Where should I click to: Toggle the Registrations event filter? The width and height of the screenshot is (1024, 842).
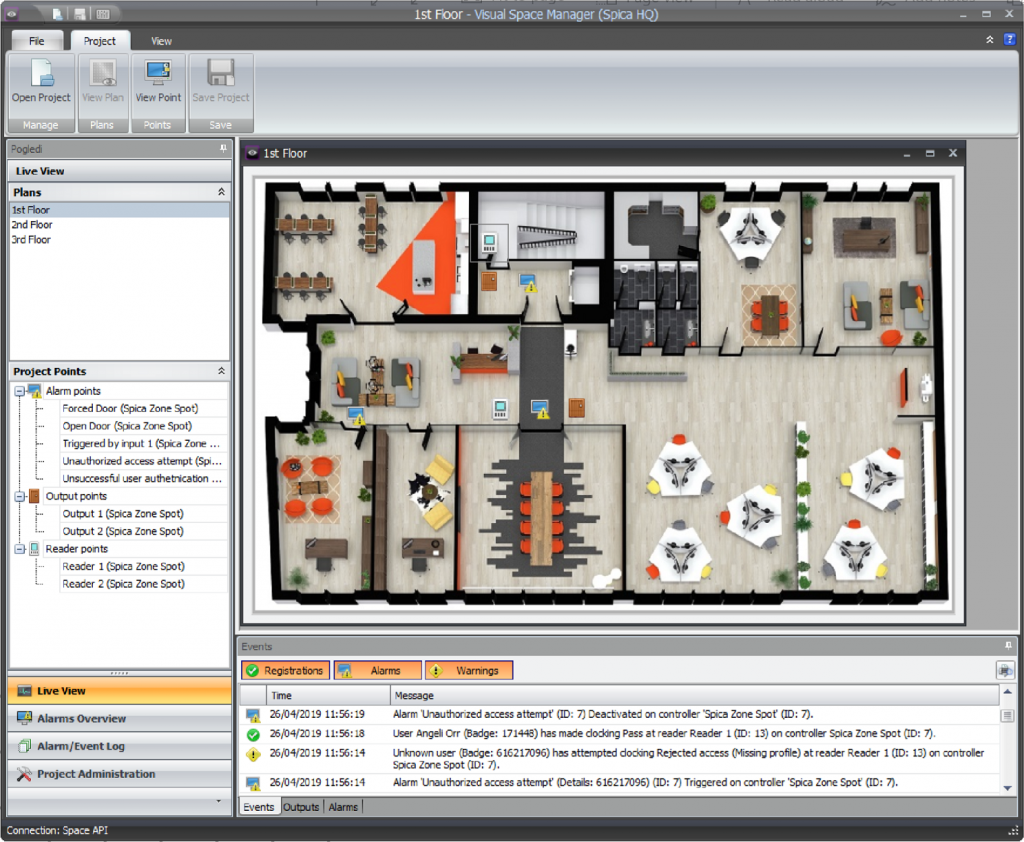tap(284, 670)
